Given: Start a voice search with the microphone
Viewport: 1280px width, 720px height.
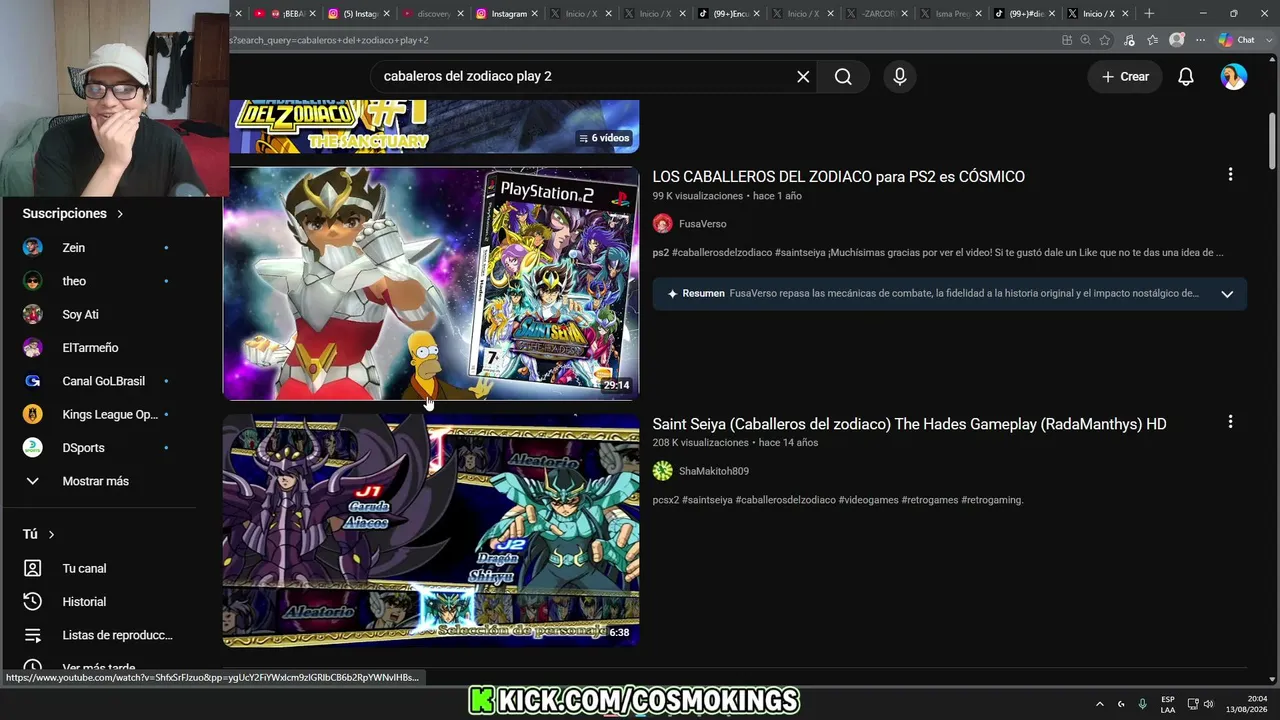Looking at the screenshot, I should point(900,77).
